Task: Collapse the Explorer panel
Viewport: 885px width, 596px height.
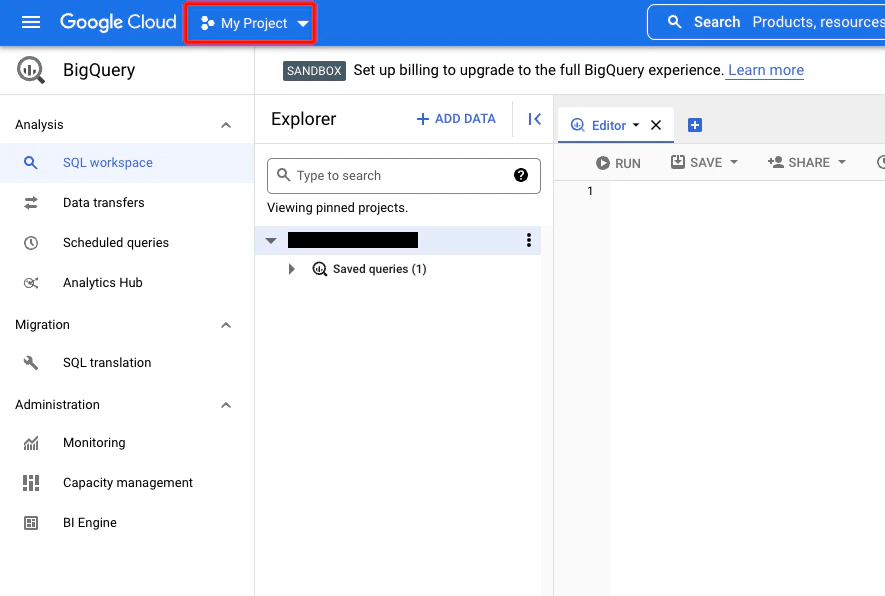Action: (x=534, y=119)
